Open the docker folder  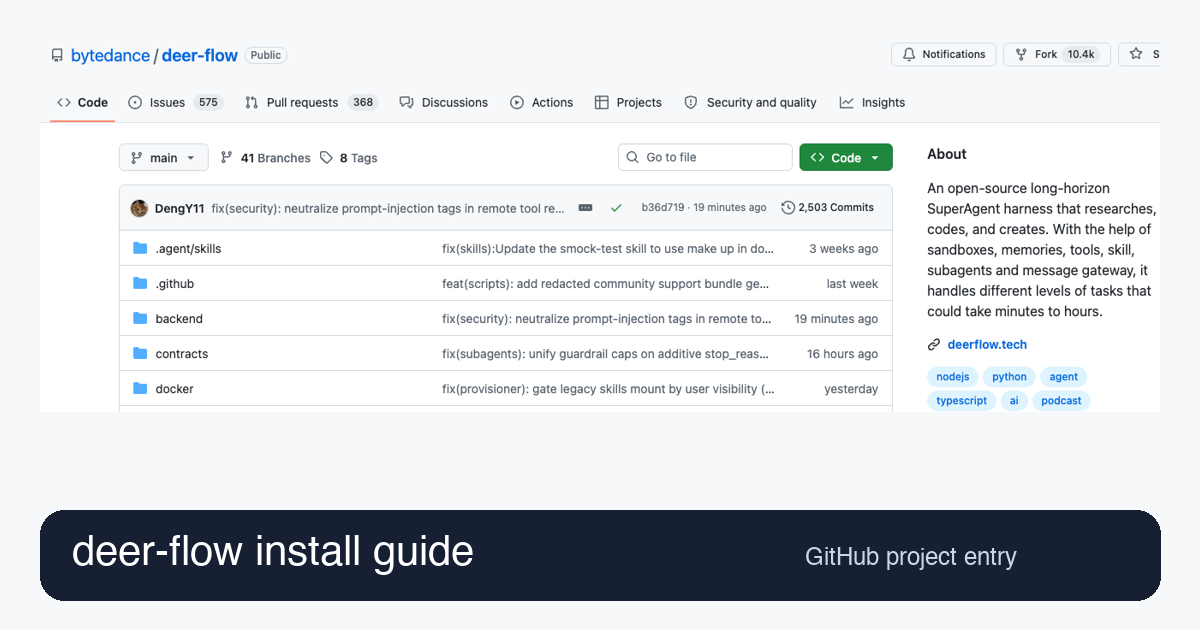tap(174, 389)
